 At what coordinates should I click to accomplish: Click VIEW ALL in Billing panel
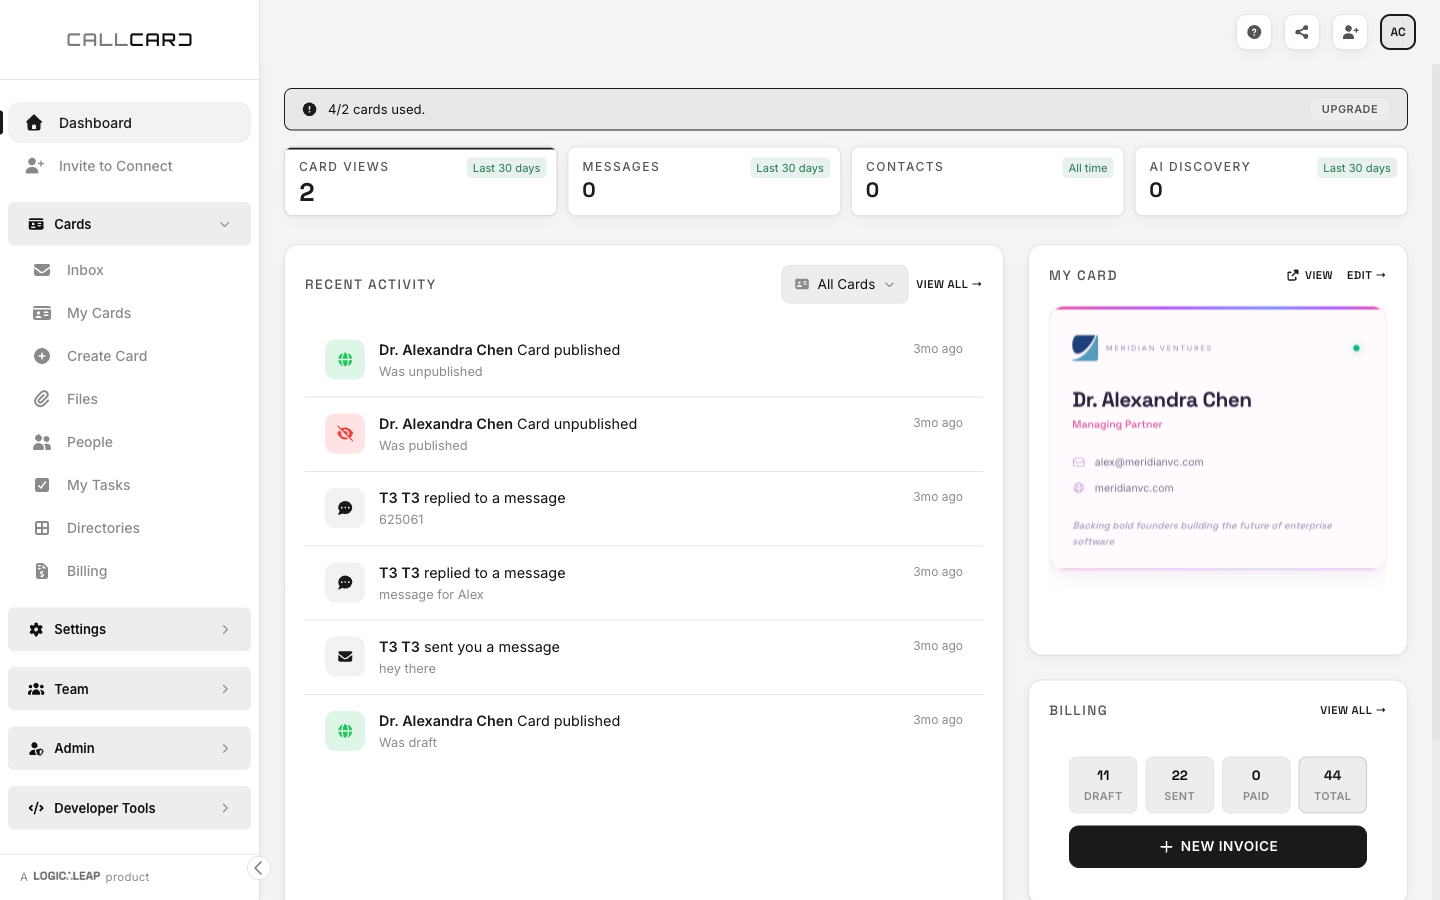pyautogui.click(x=1353, y=710)
